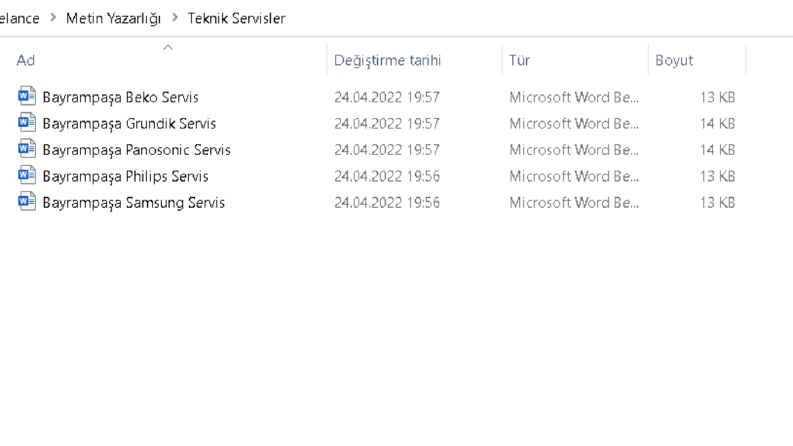This screenshot has width=793, height=446.
Task: Select the file Bayrampaşa Grundik Servis
Action: (129, 123)
